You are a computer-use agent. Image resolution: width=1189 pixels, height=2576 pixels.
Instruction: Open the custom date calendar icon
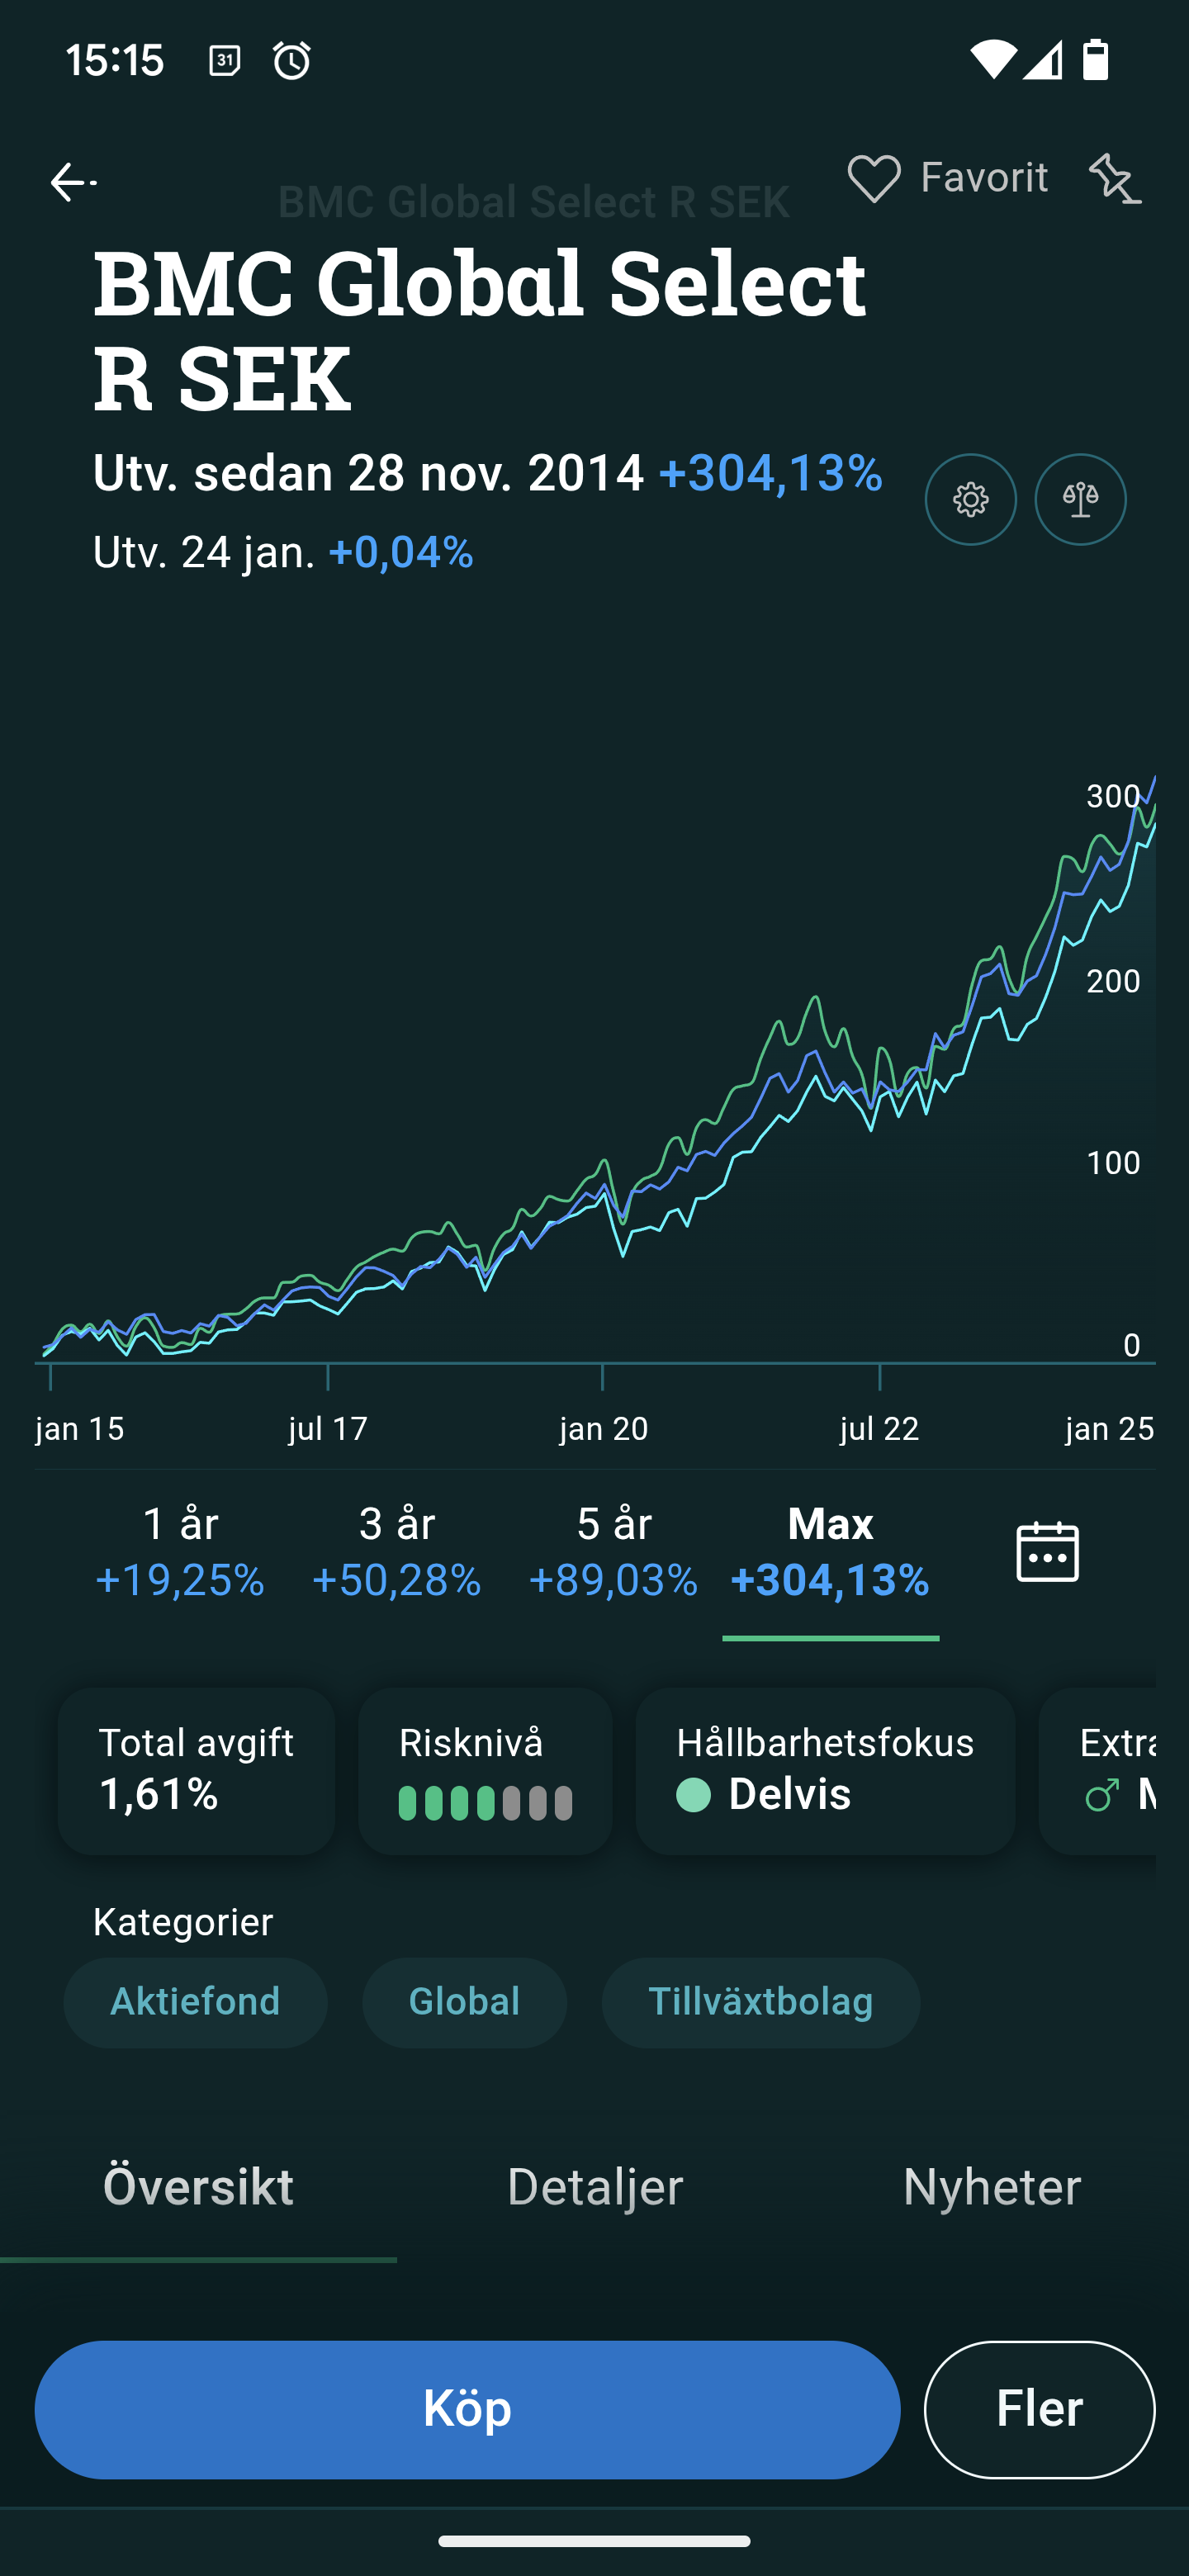[1047, 1551]
